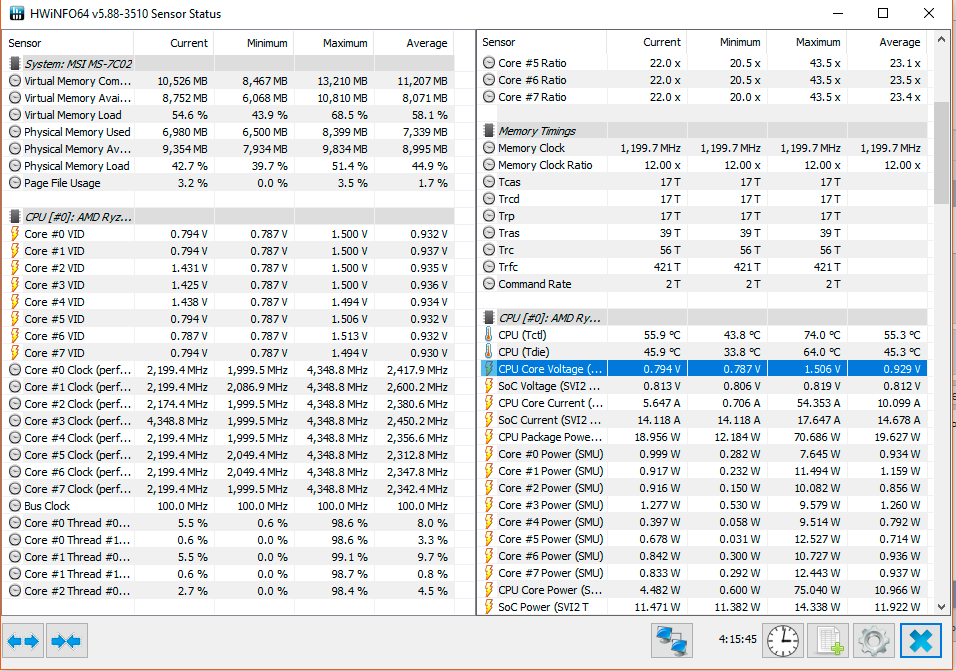Click the CPU (Tctl) thermometer icon
The width and height of the screenshot is (956, 671).
(x=488, y=335)
